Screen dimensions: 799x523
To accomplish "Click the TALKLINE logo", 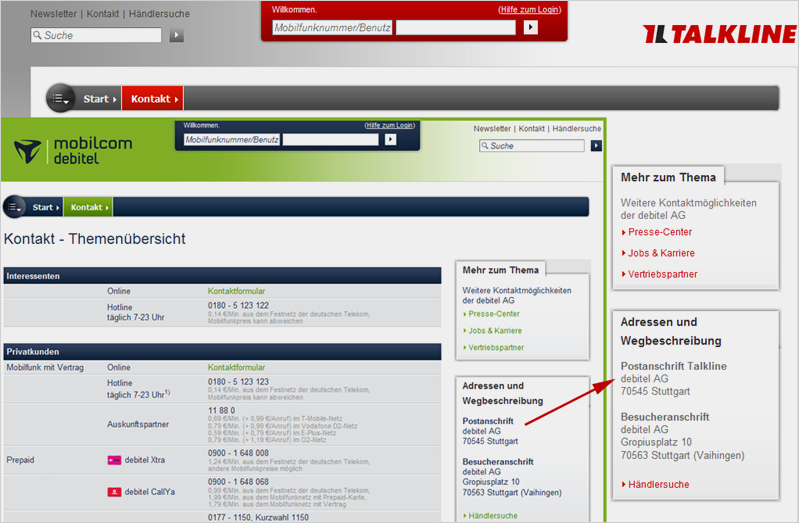I will pos(719,35).
